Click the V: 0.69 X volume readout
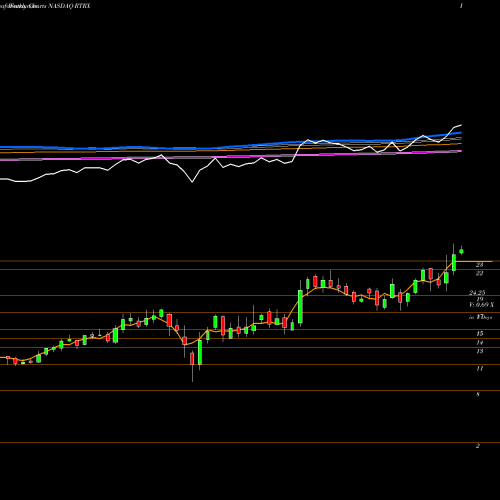This screenshot has width=500, height=500. (481, 305)
